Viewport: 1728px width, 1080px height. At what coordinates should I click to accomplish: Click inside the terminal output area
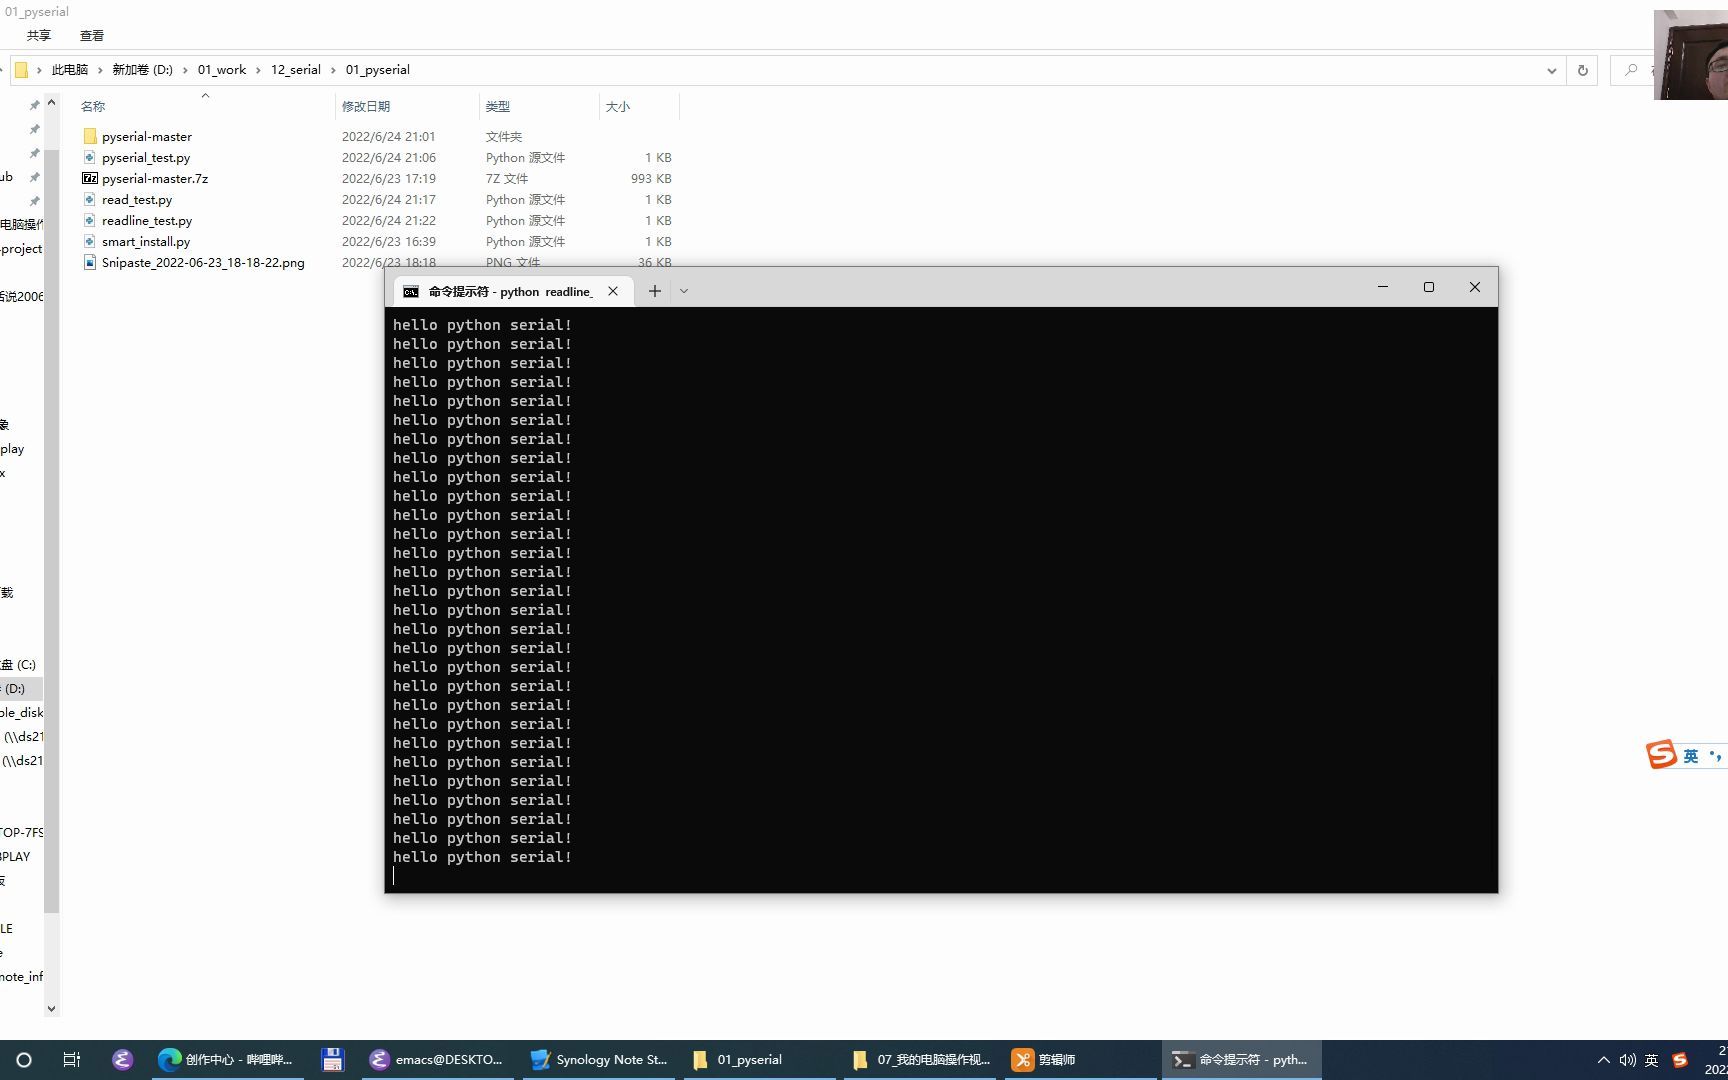coord(941,599)
